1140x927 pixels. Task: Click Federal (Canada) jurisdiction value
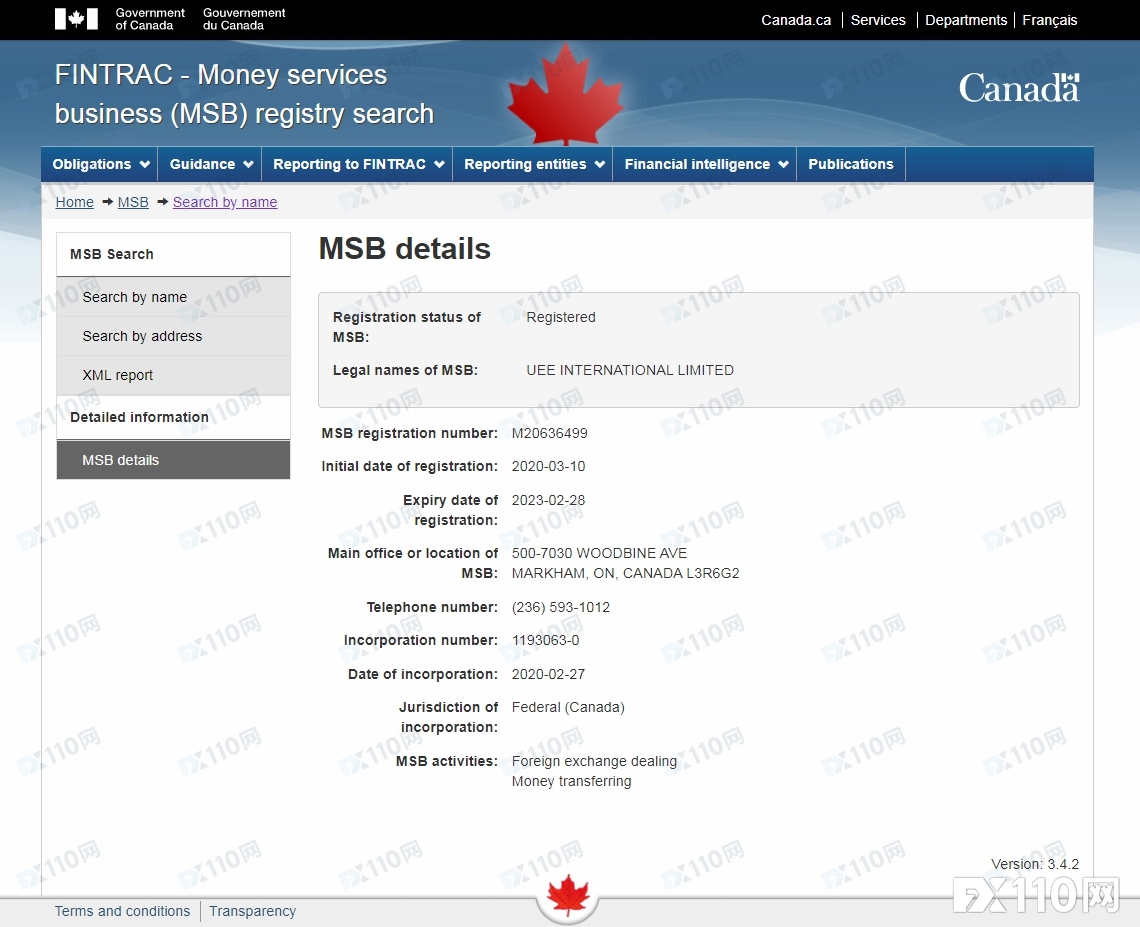(568, 707)
